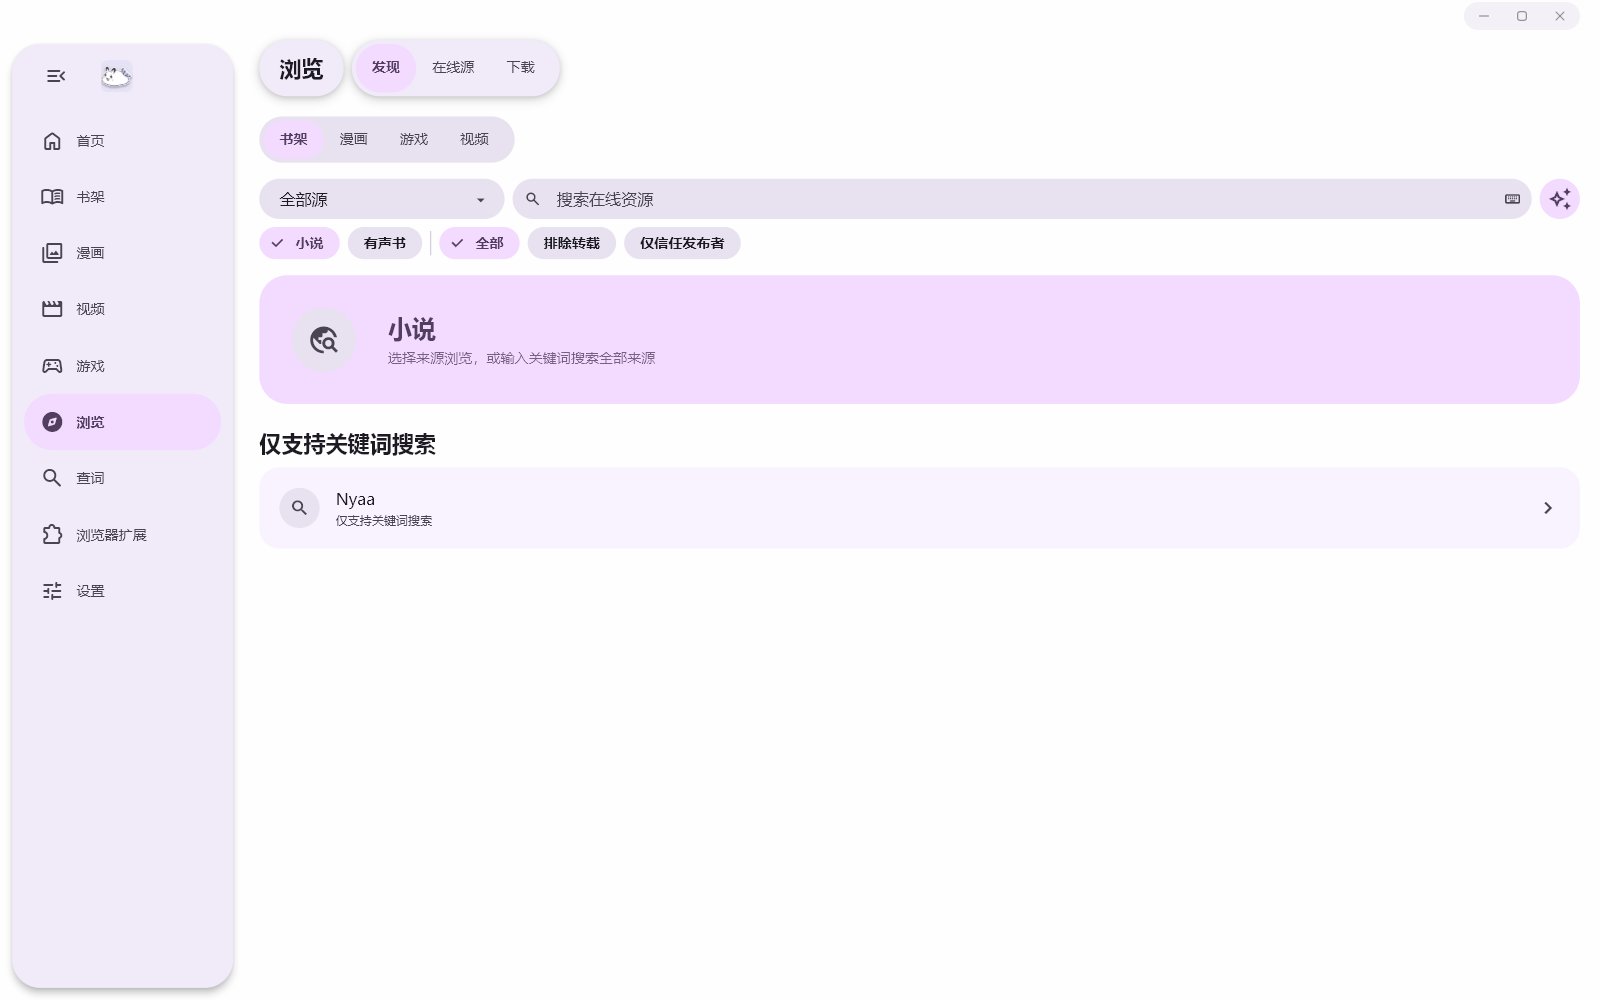
Task: Open 查词 dictionary lookup in sidebar
Action: [x=122, y=478]
